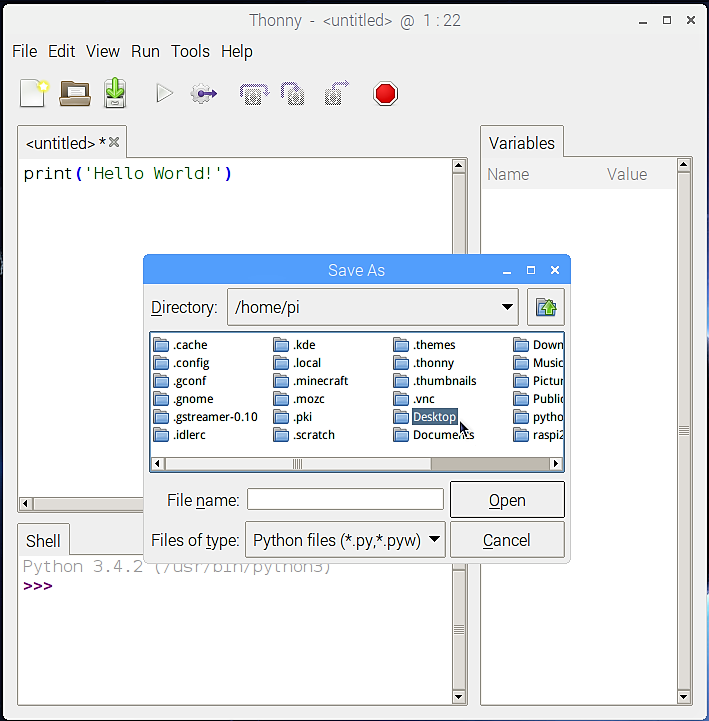Viewport: 709px width, 721px height.
Task: Expand the Directory path dropdown
Action: [507, 307]
